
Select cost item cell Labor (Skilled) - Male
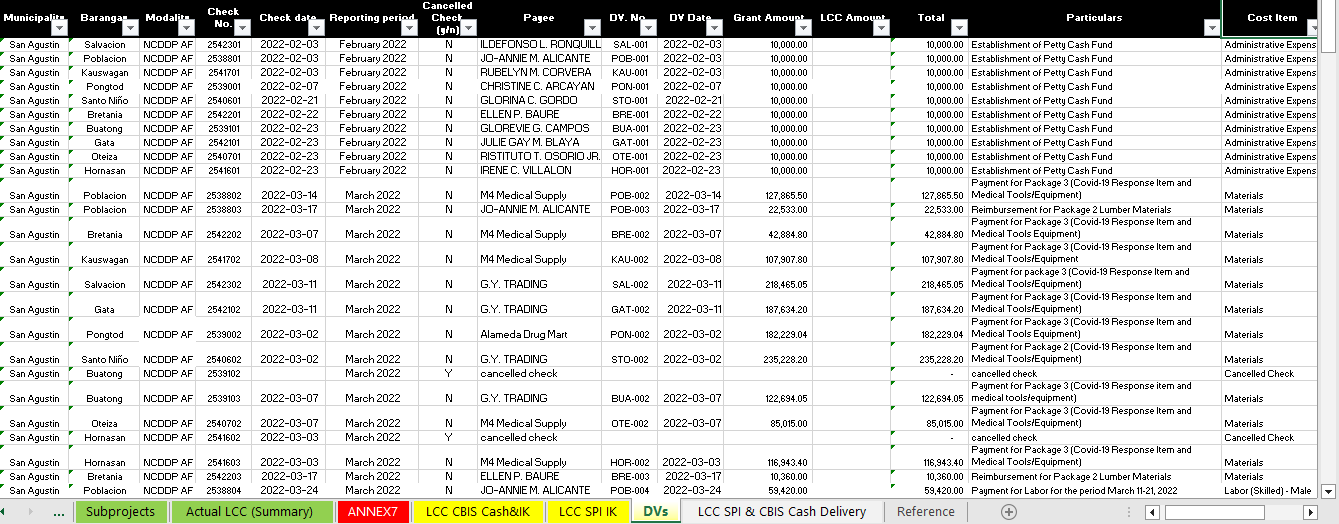tap(1271, 491)
